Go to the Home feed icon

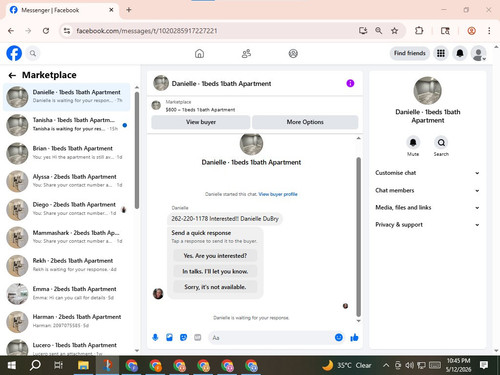point(199,53)
